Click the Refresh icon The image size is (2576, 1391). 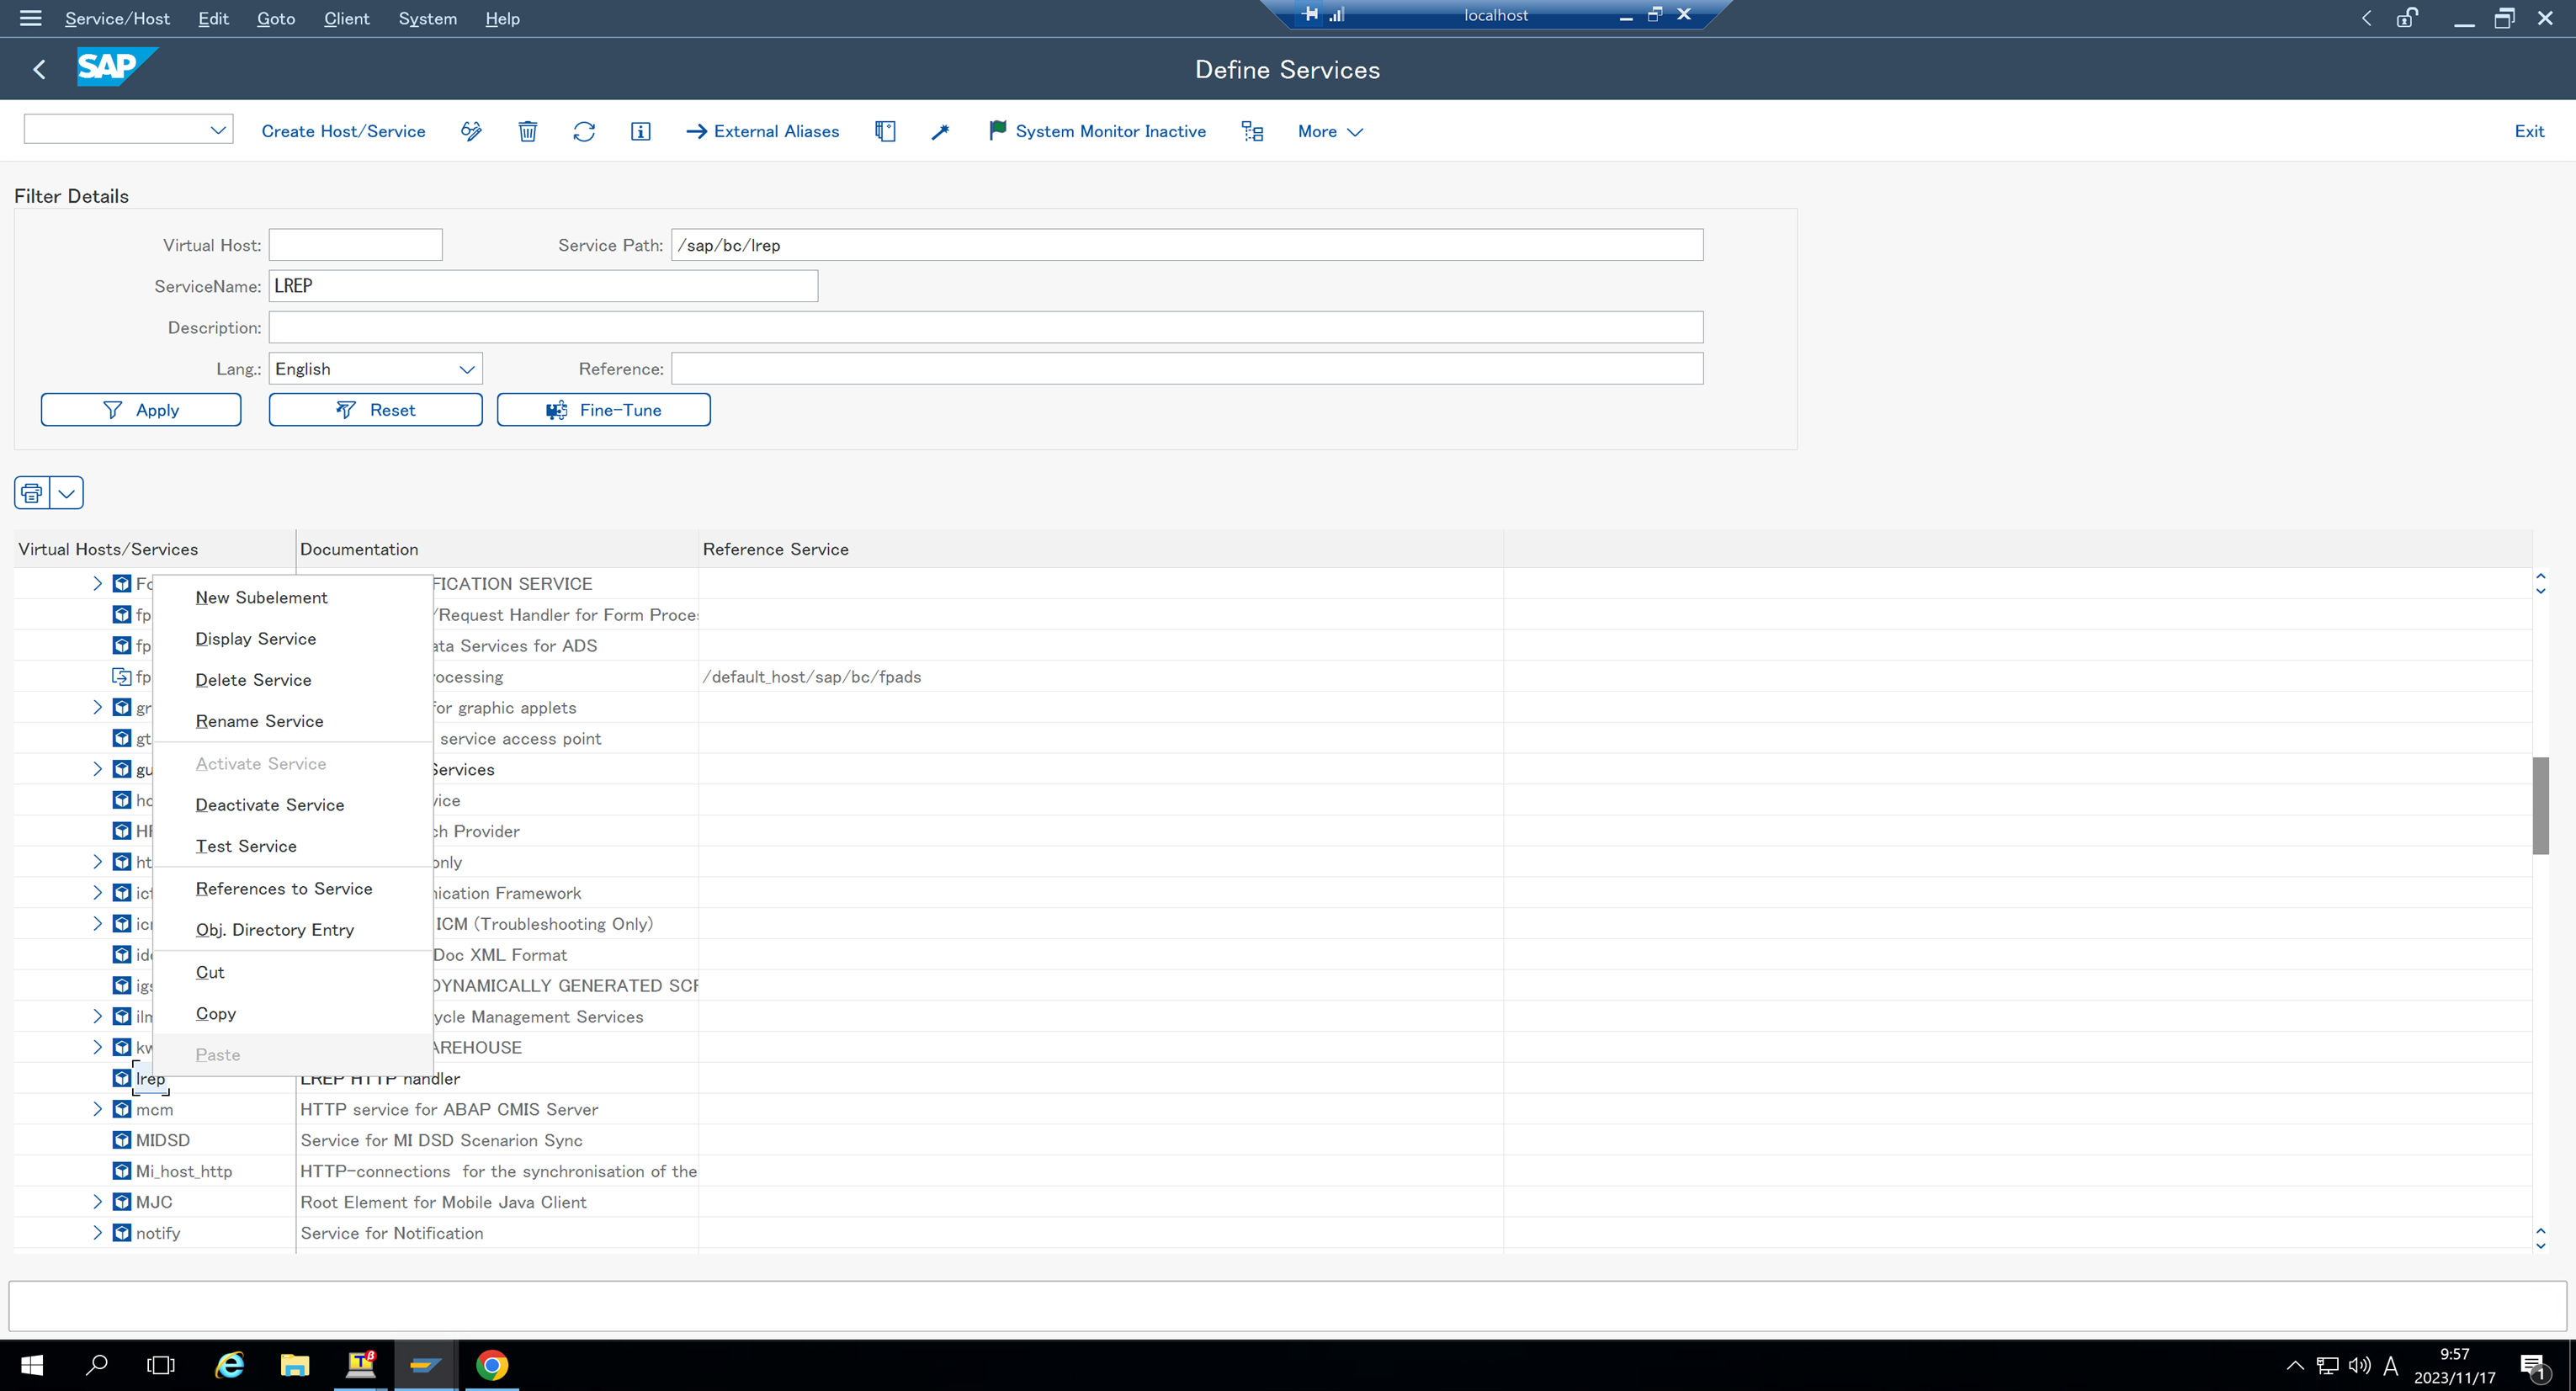[584, 131]
